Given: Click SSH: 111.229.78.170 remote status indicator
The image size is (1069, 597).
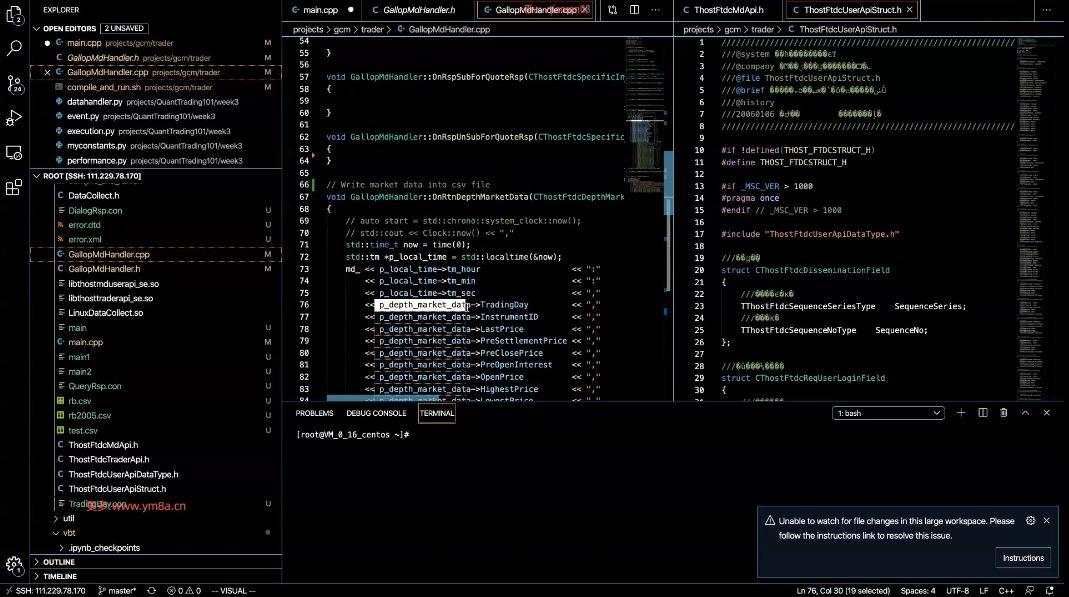Looking at the screenshot, I should pyautogui.click(x=46, y=591).
